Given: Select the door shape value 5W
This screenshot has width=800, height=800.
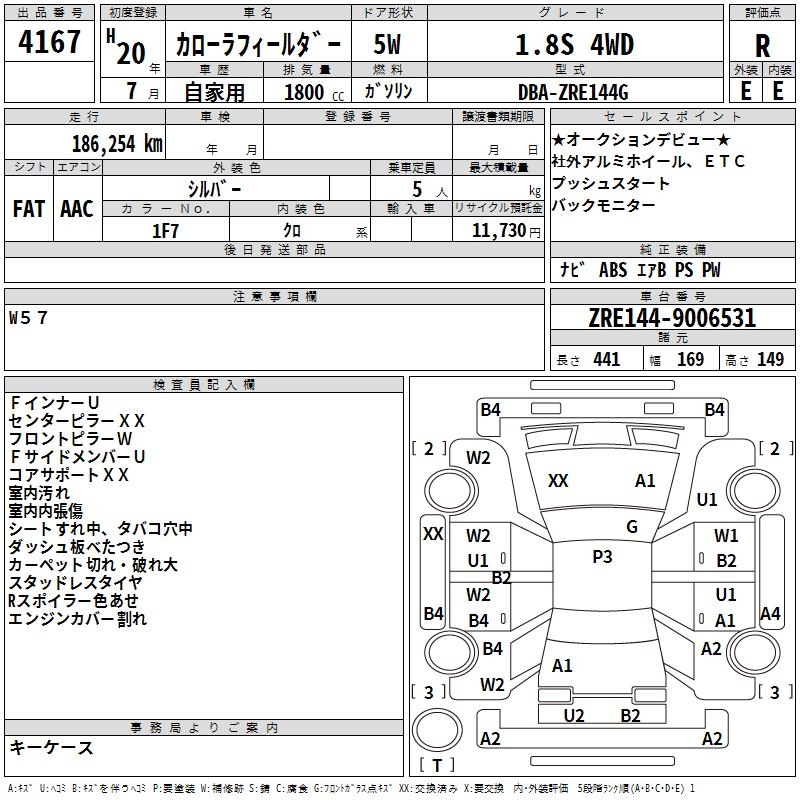Looking at the screenshot, I should [387, 44].
